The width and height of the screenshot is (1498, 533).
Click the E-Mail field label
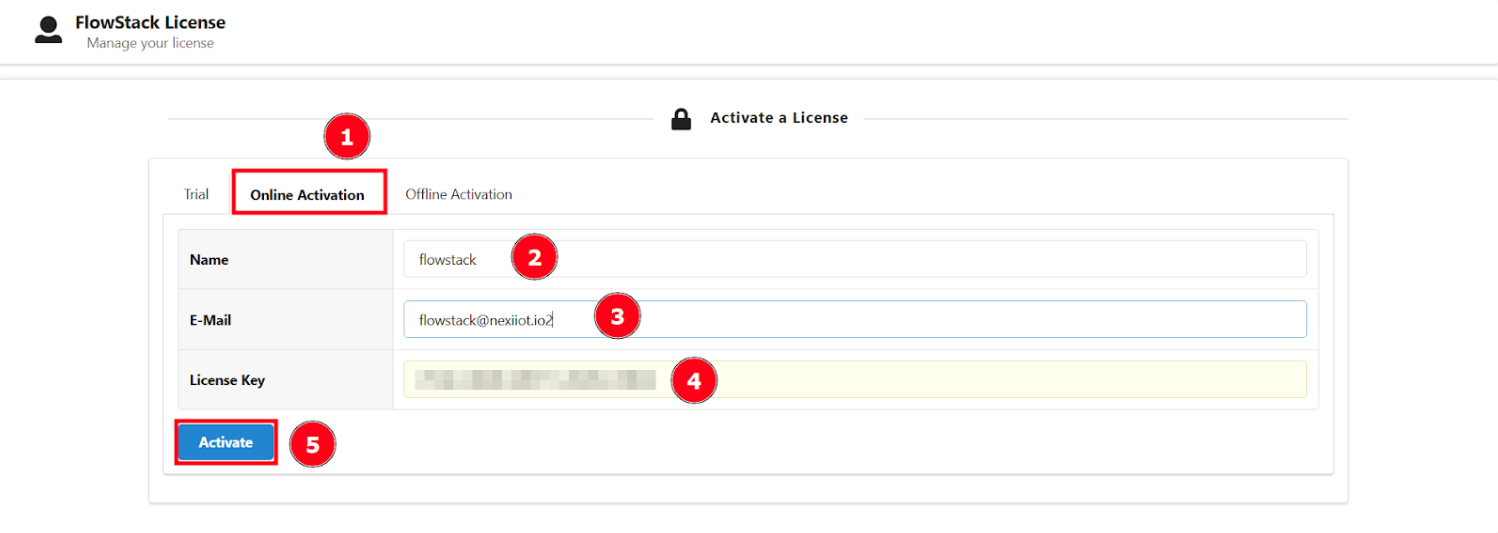tap(211, 321)
